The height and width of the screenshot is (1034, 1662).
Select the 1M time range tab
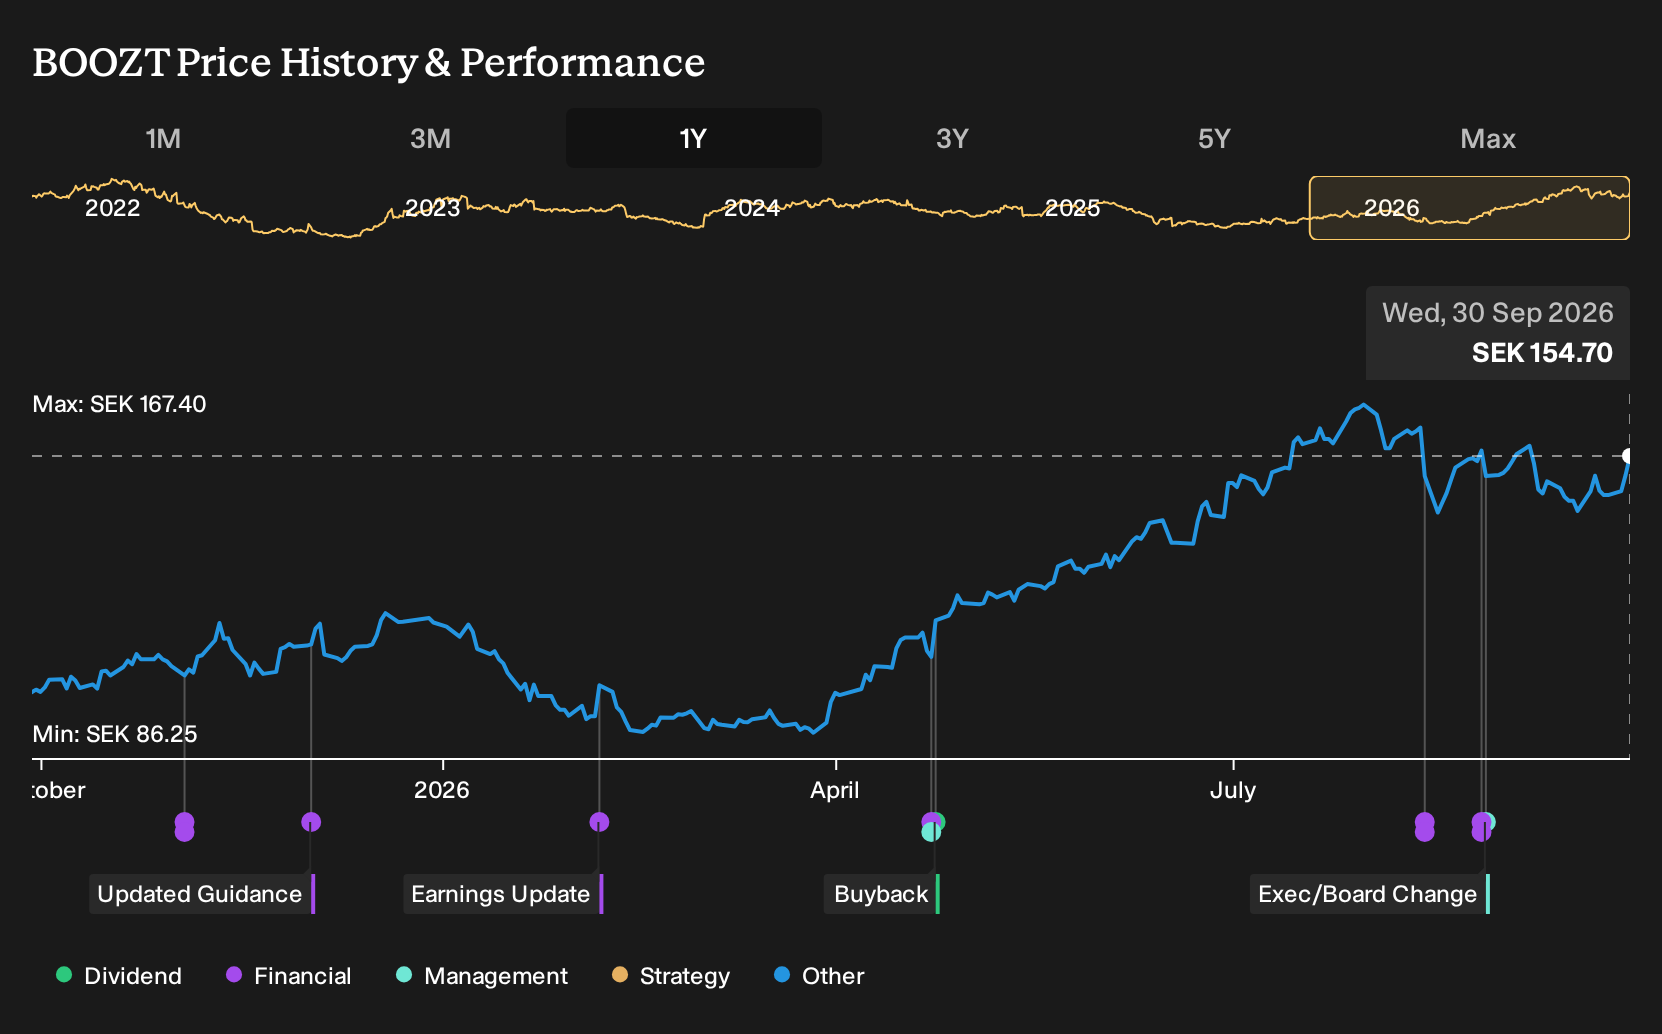tap(163, 138)
